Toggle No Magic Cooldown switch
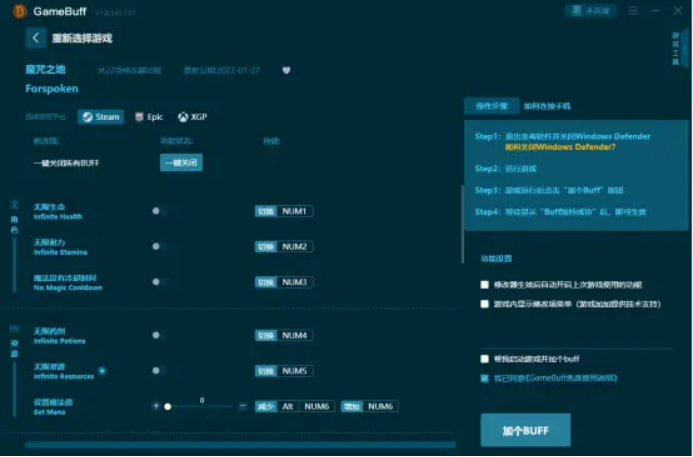The width and height of the screenshot is (693, 457). 160,282
